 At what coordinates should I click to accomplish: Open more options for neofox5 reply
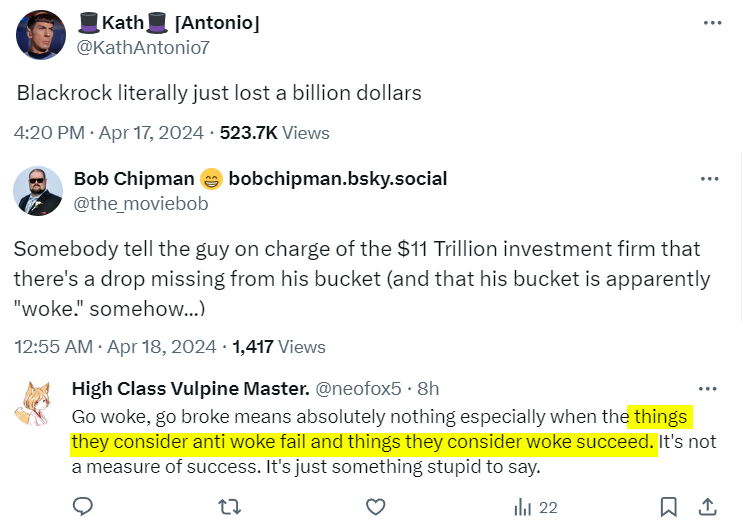pos(707,388)
